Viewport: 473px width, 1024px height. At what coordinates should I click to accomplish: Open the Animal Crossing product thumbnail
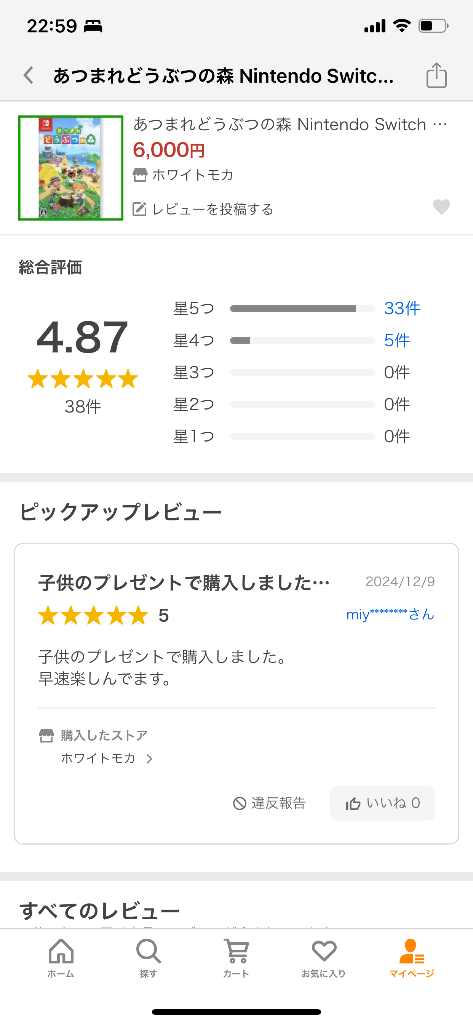click(71, 168)
